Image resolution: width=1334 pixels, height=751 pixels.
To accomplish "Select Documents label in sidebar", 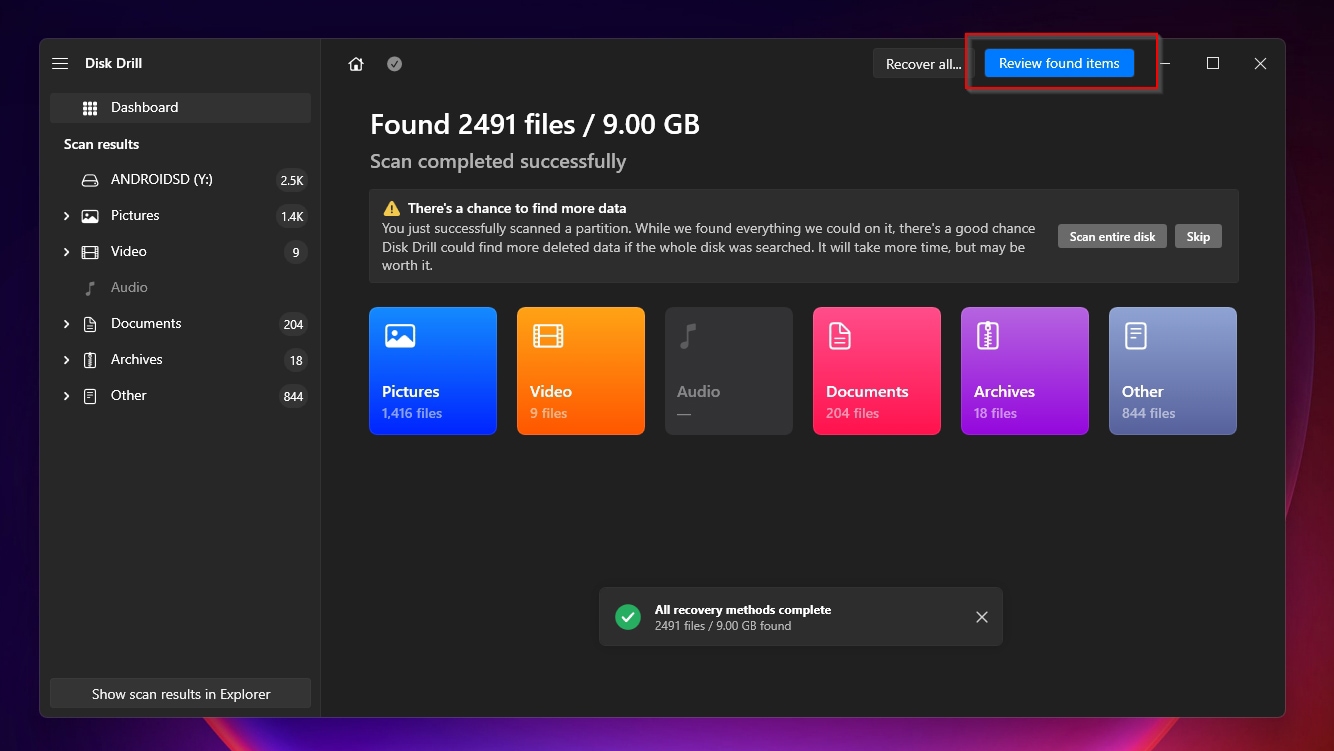I will tap(146, 324).
